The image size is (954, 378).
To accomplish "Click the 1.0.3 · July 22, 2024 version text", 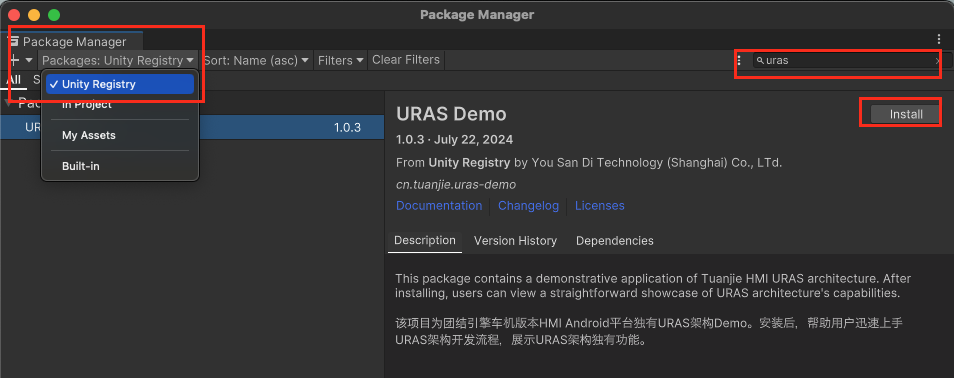I will pyautogui.click(x=454, y=140).
